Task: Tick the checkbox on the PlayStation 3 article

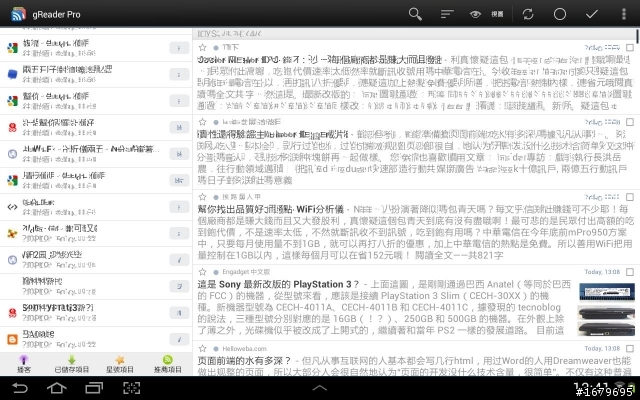Action: coord(630,272)
